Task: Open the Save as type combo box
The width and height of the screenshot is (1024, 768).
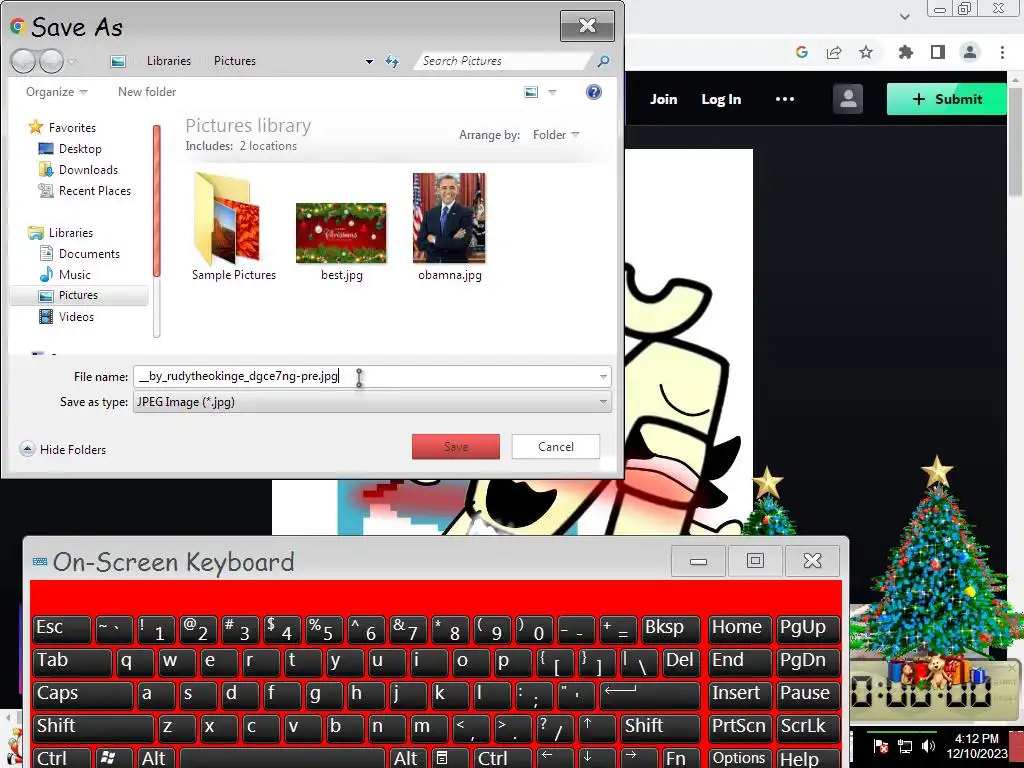Action: coord(372,402)
